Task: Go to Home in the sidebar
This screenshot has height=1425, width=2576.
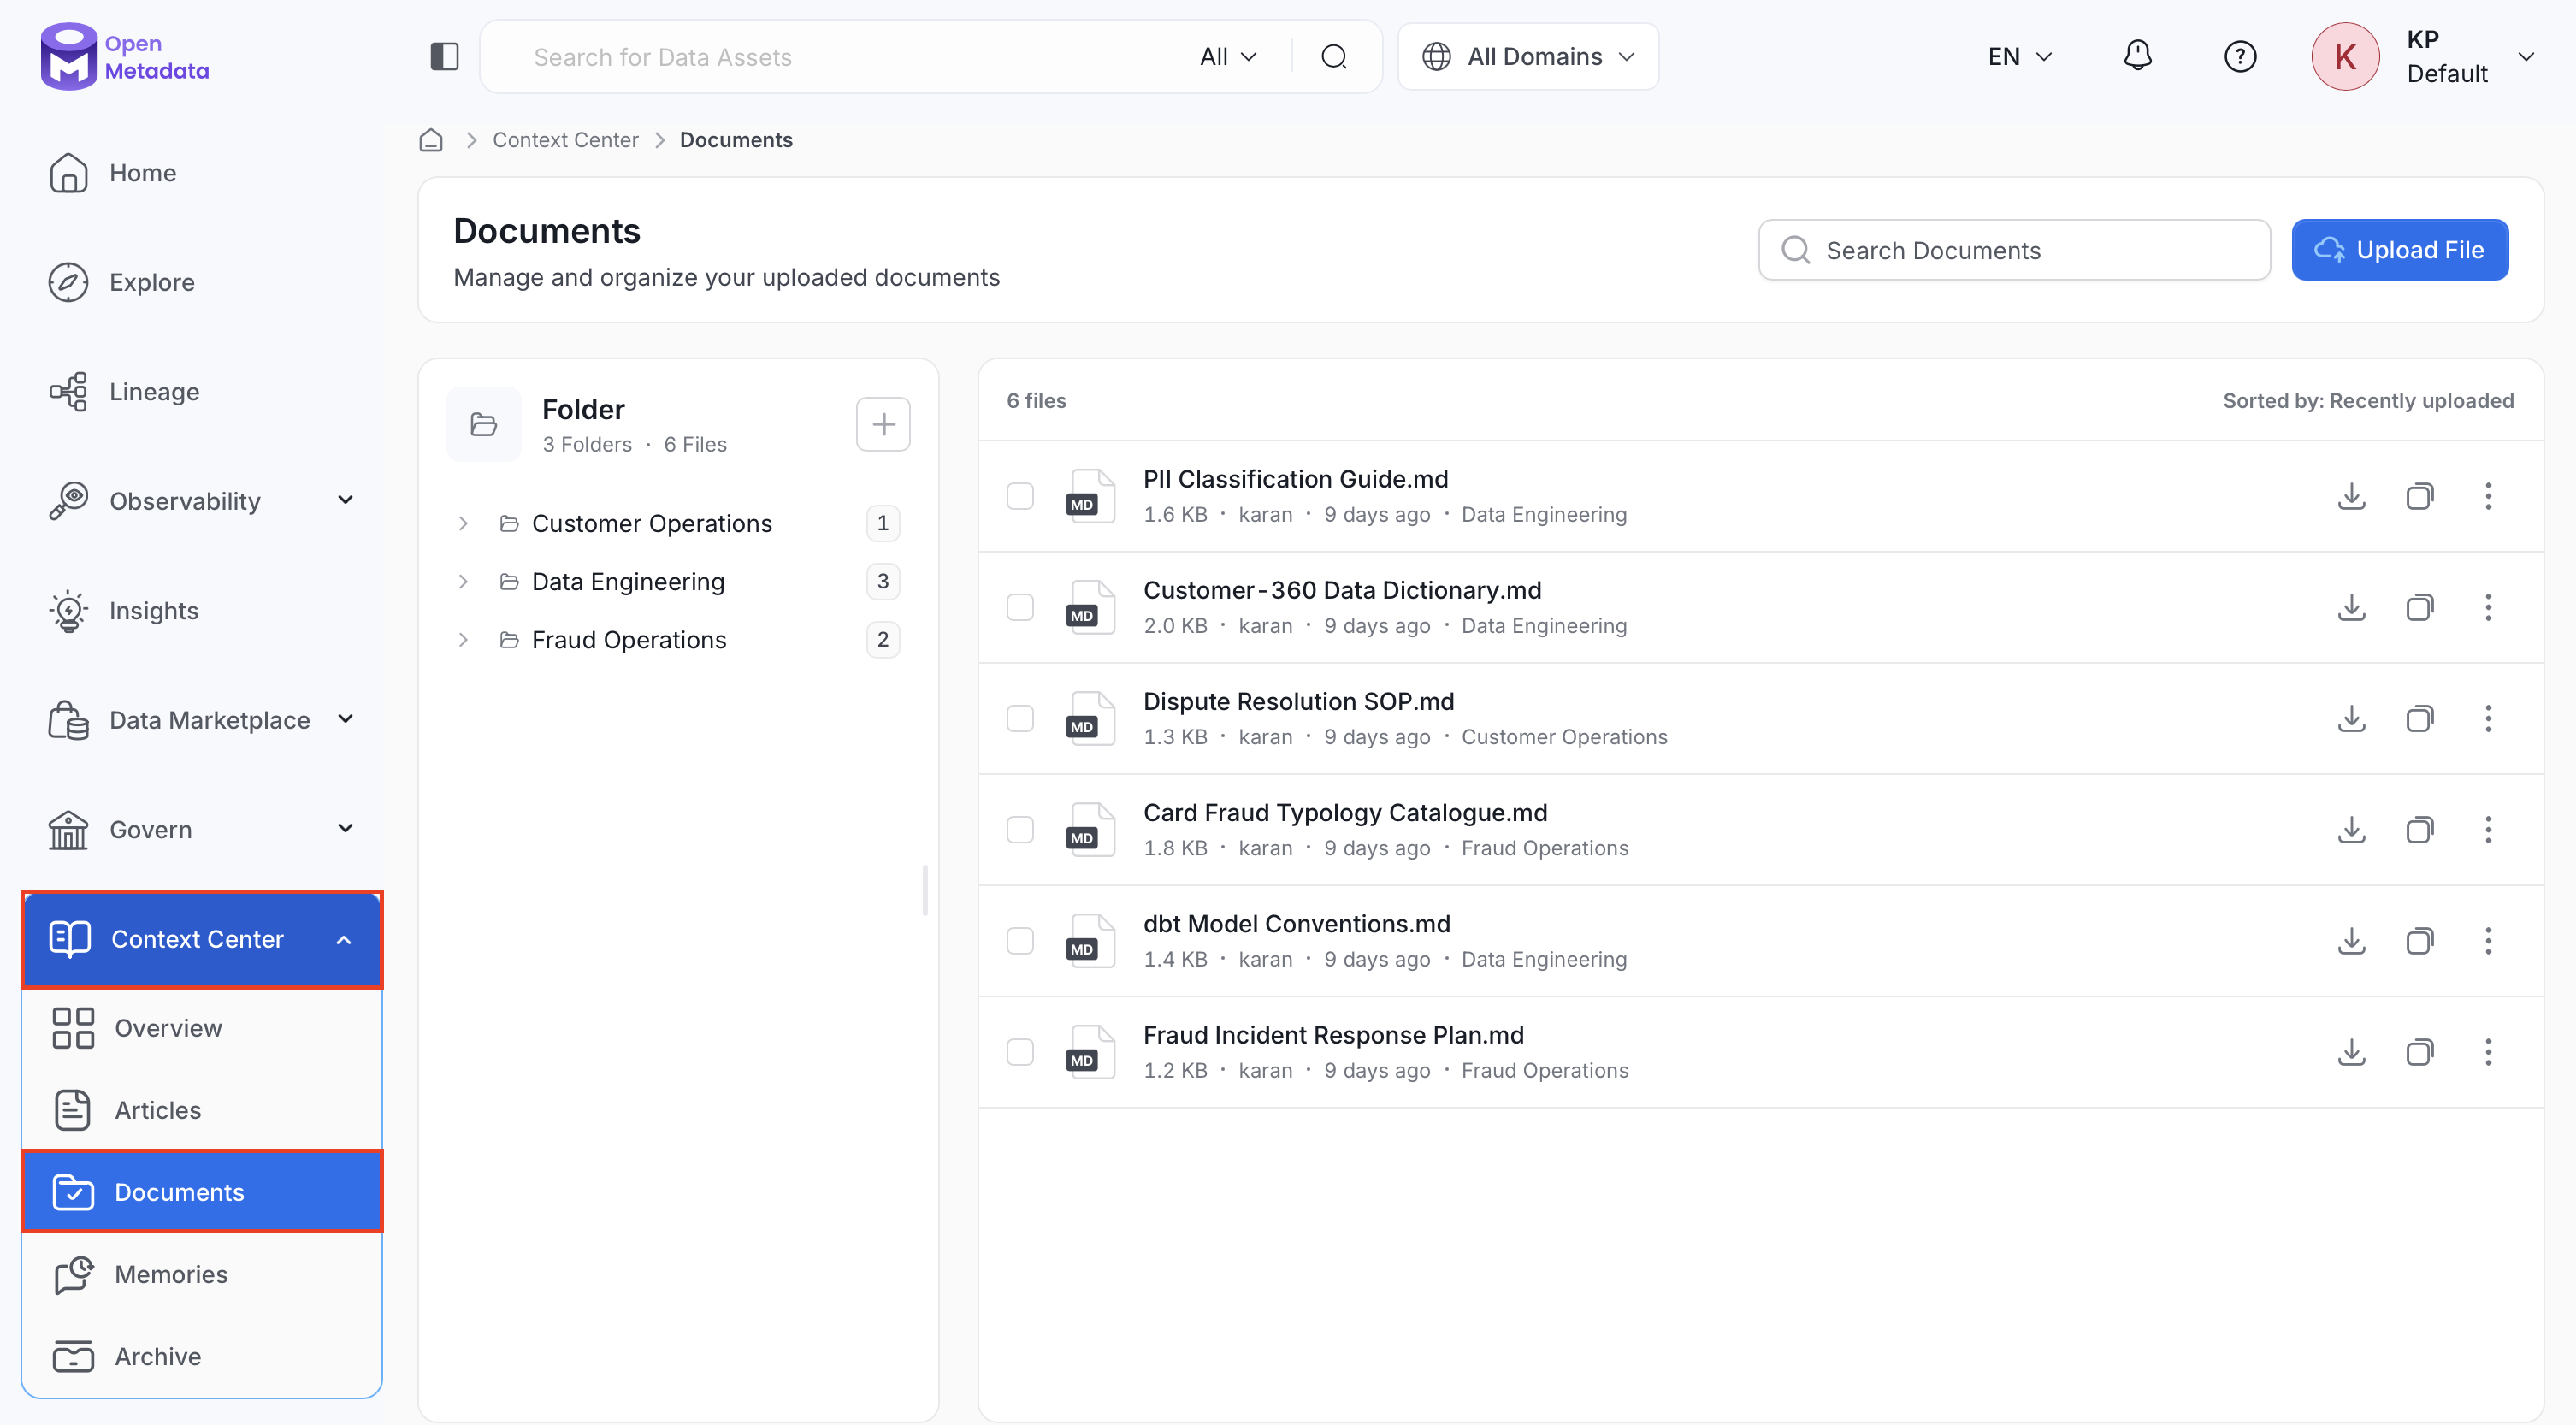Action: (x=201, y=173)
